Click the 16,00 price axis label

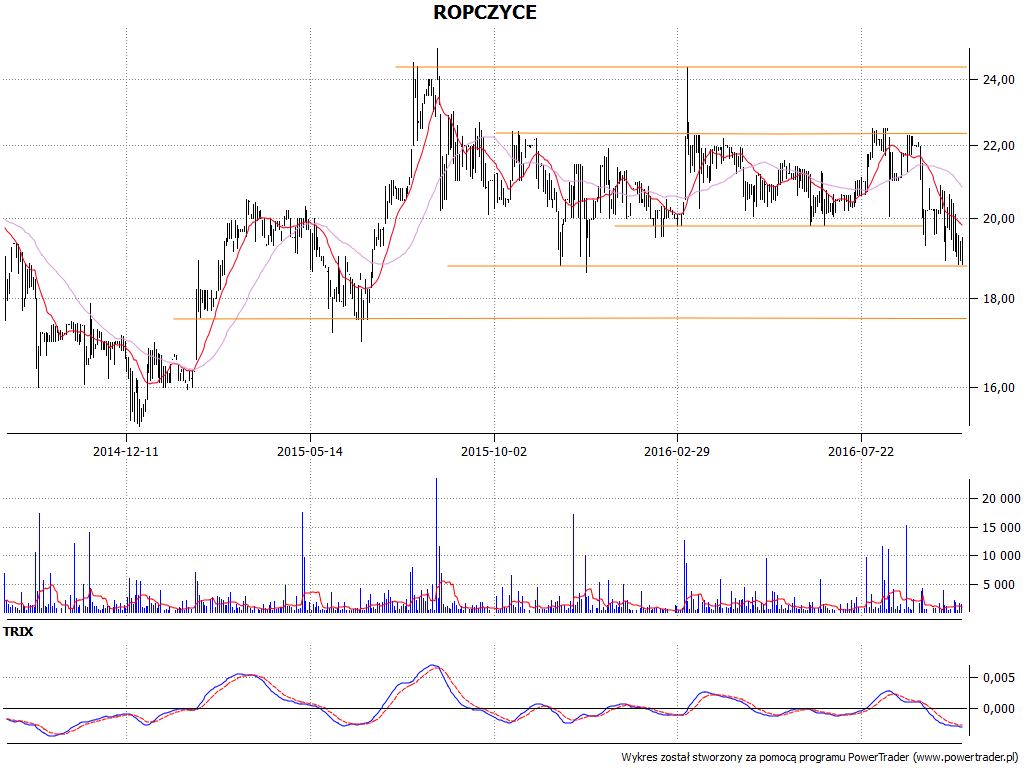(x=999, y=388)
